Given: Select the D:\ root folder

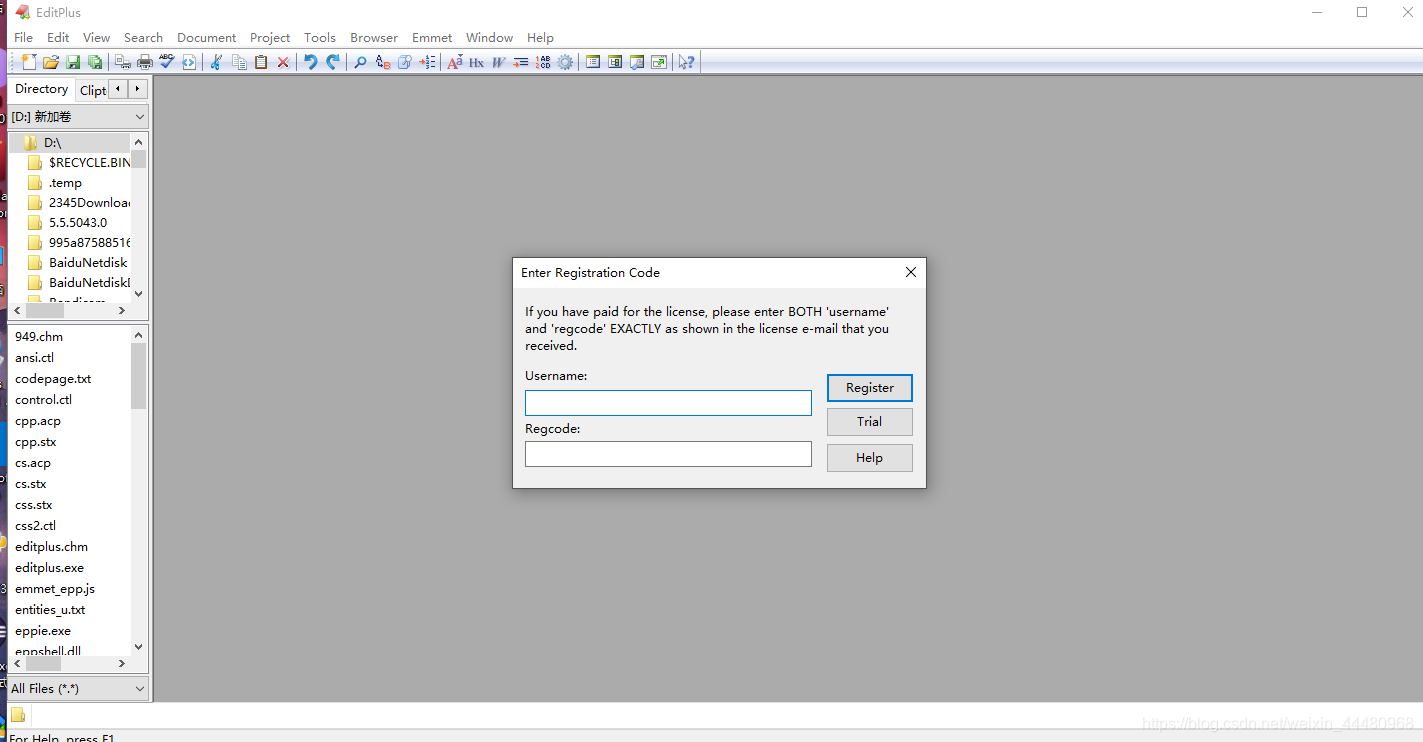Looking at the screenshot, I should pyautogui.click(x=52, y=143).
